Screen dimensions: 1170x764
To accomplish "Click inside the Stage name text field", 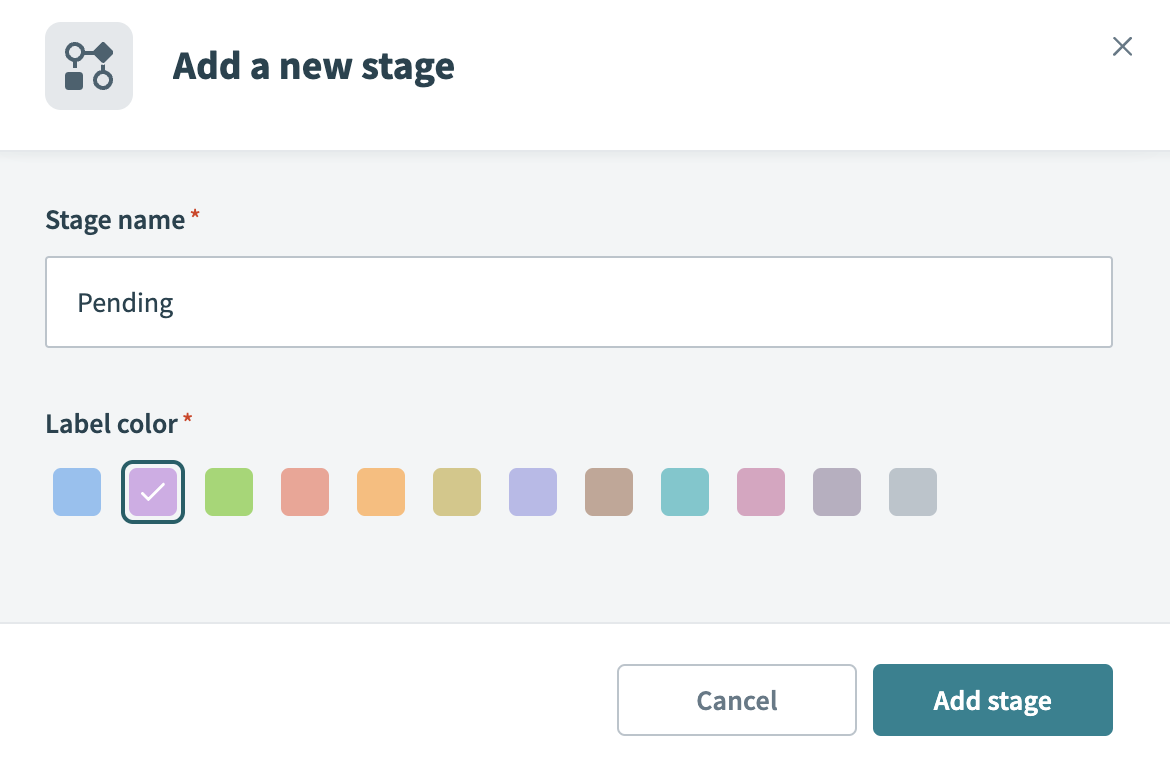I will point(578,302).
